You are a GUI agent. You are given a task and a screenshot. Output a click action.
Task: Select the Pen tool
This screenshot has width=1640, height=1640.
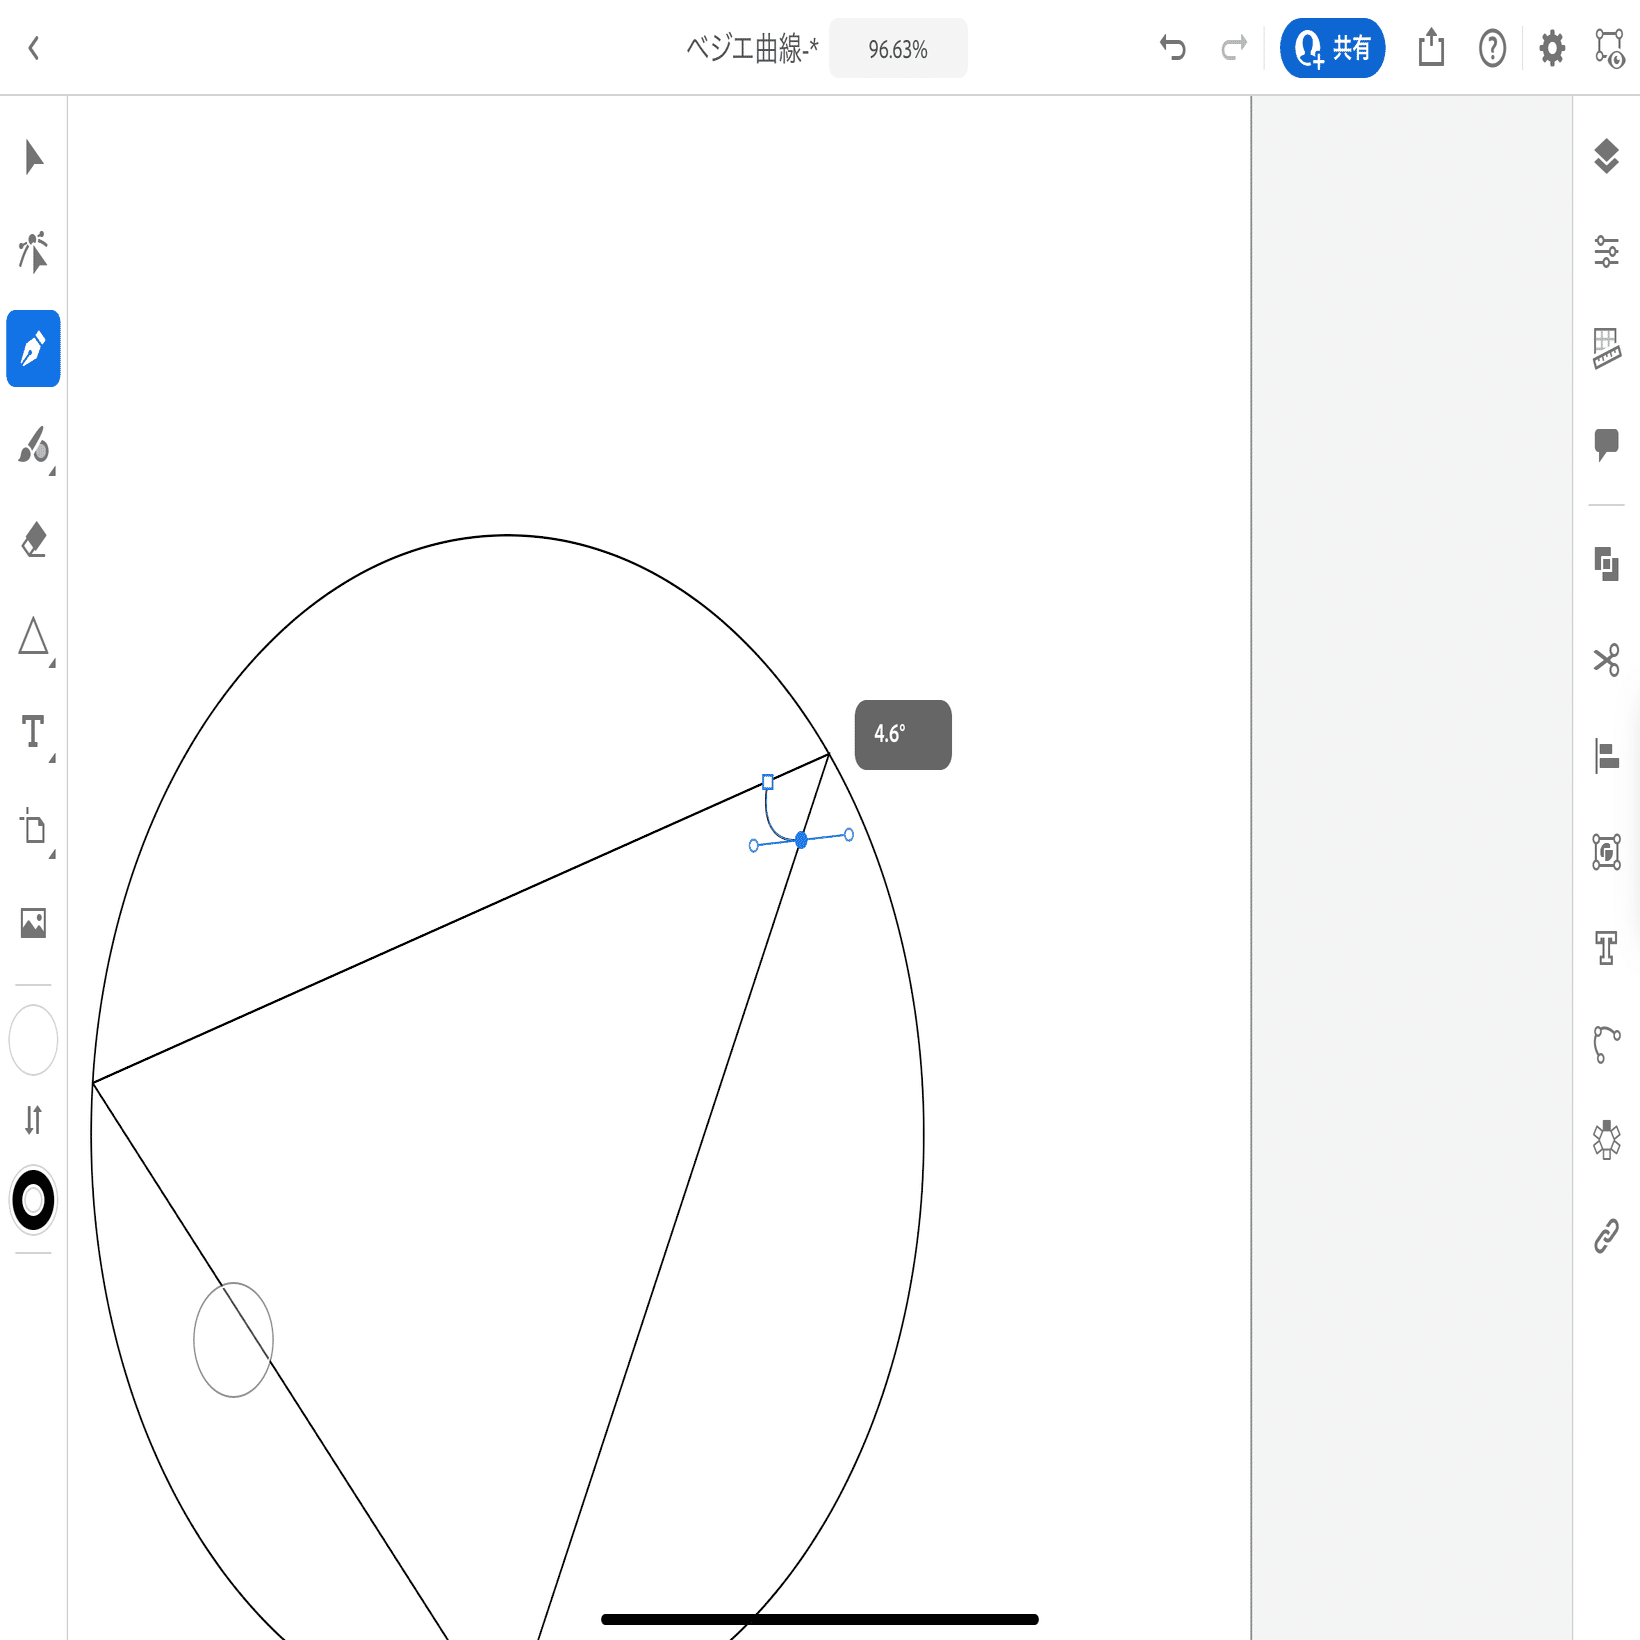tap(33, 349)
